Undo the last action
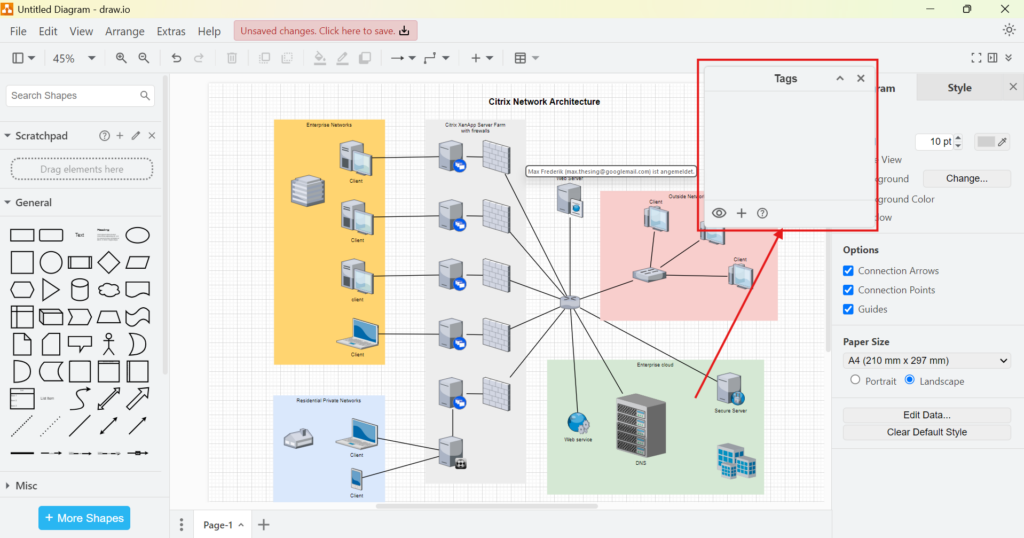1024x538 pixels. click(x=176, y=58)
